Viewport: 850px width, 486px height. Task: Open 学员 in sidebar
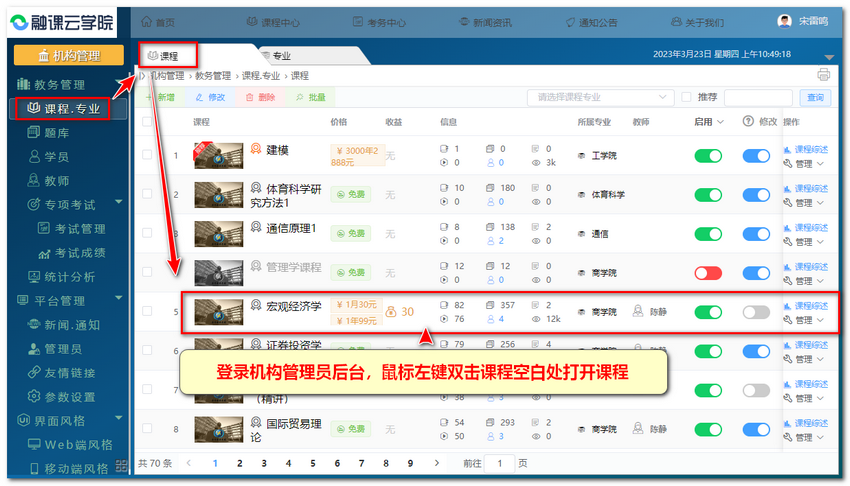click(49, 157)
